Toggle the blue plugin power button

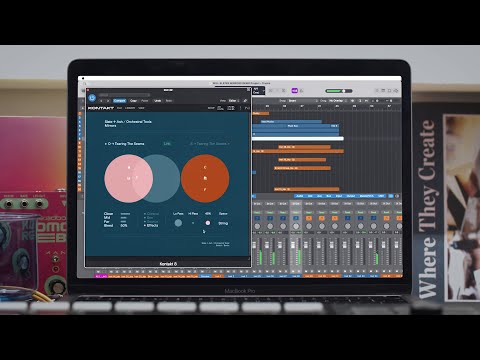pos(92,98)
